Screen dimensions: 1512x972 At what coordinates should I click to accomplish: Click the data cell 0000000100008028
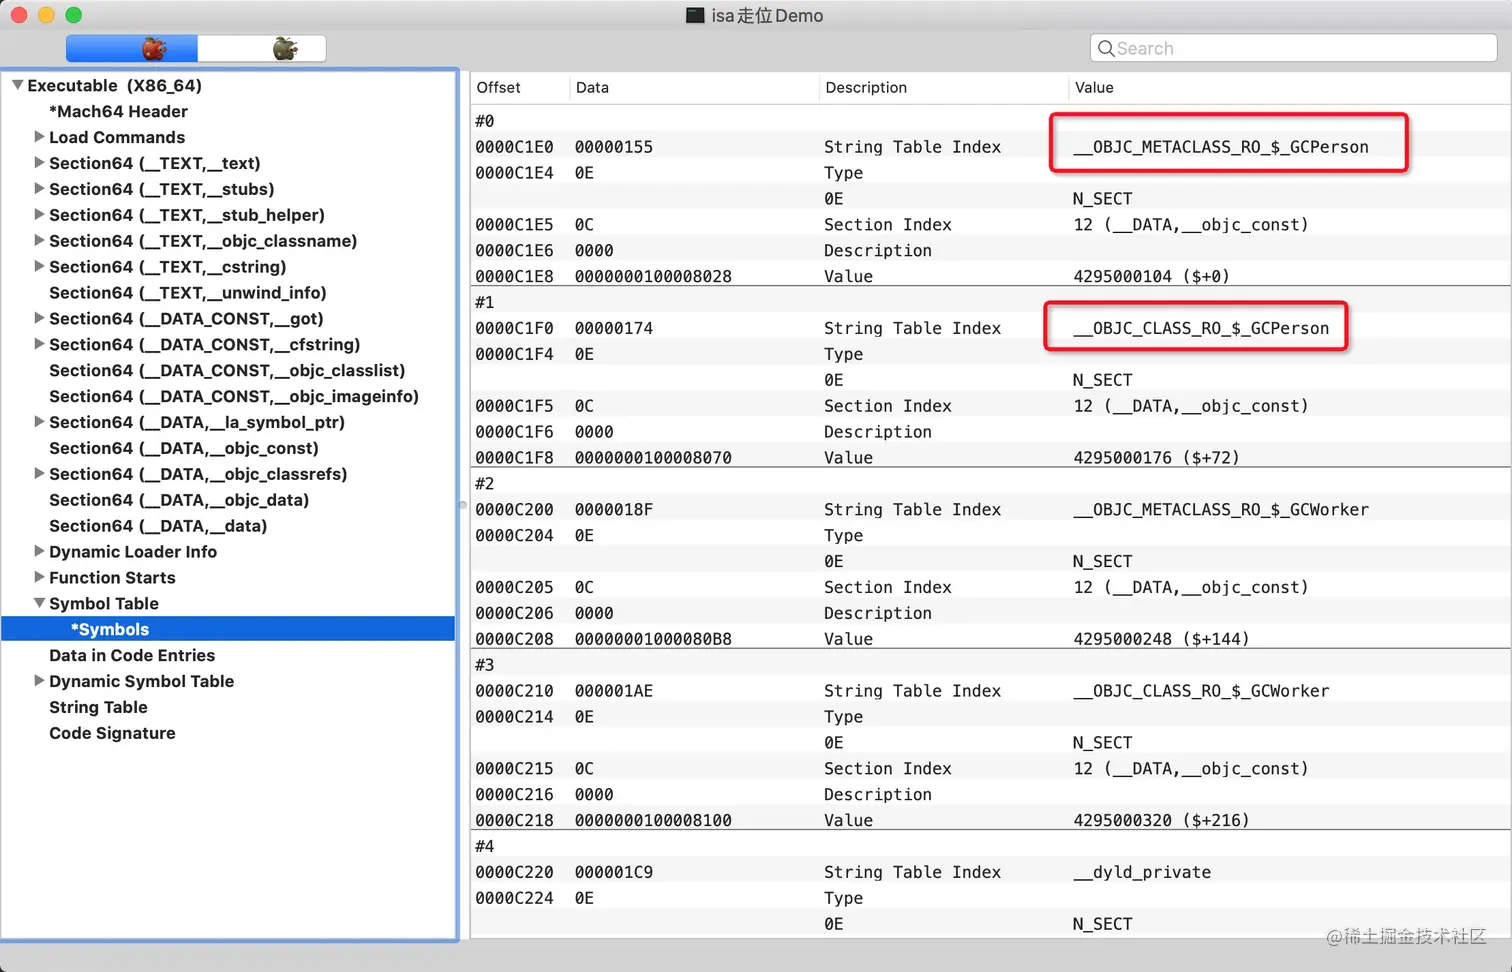pos(653,276)
